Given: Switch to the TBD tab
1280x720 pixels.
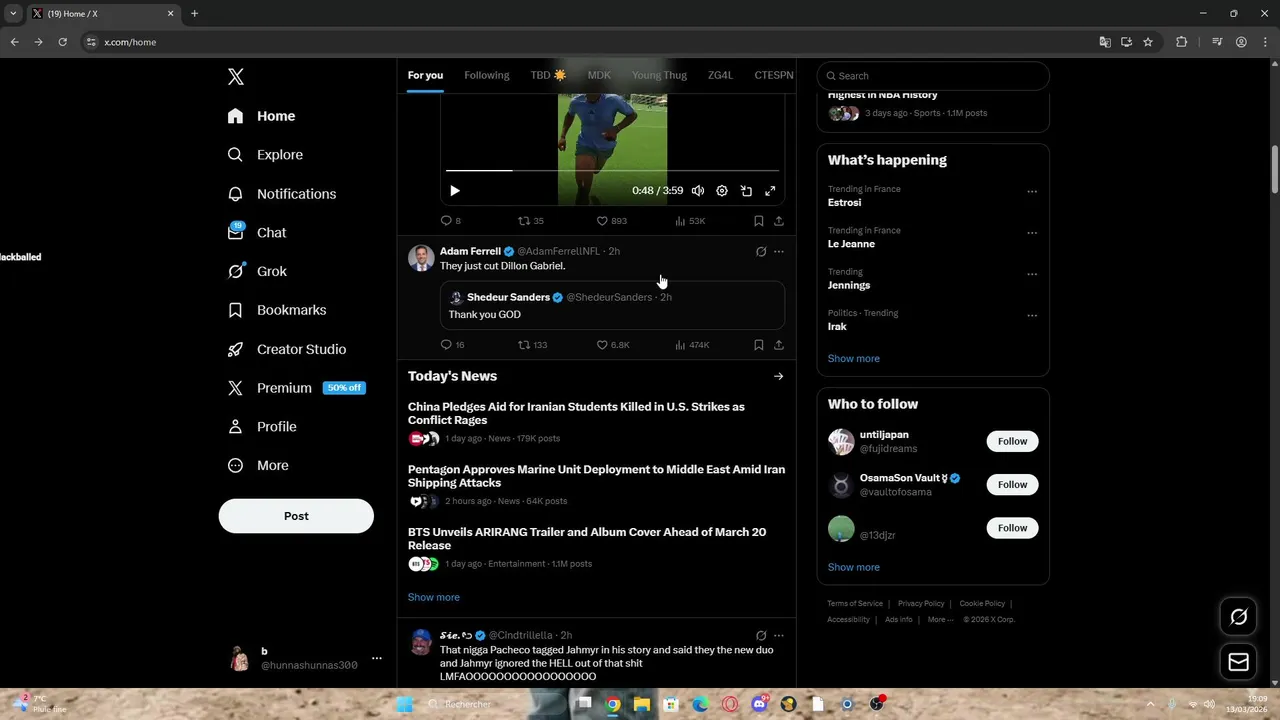Looking at the screenshot, I should pyautogui.click(x=548, y=75).
